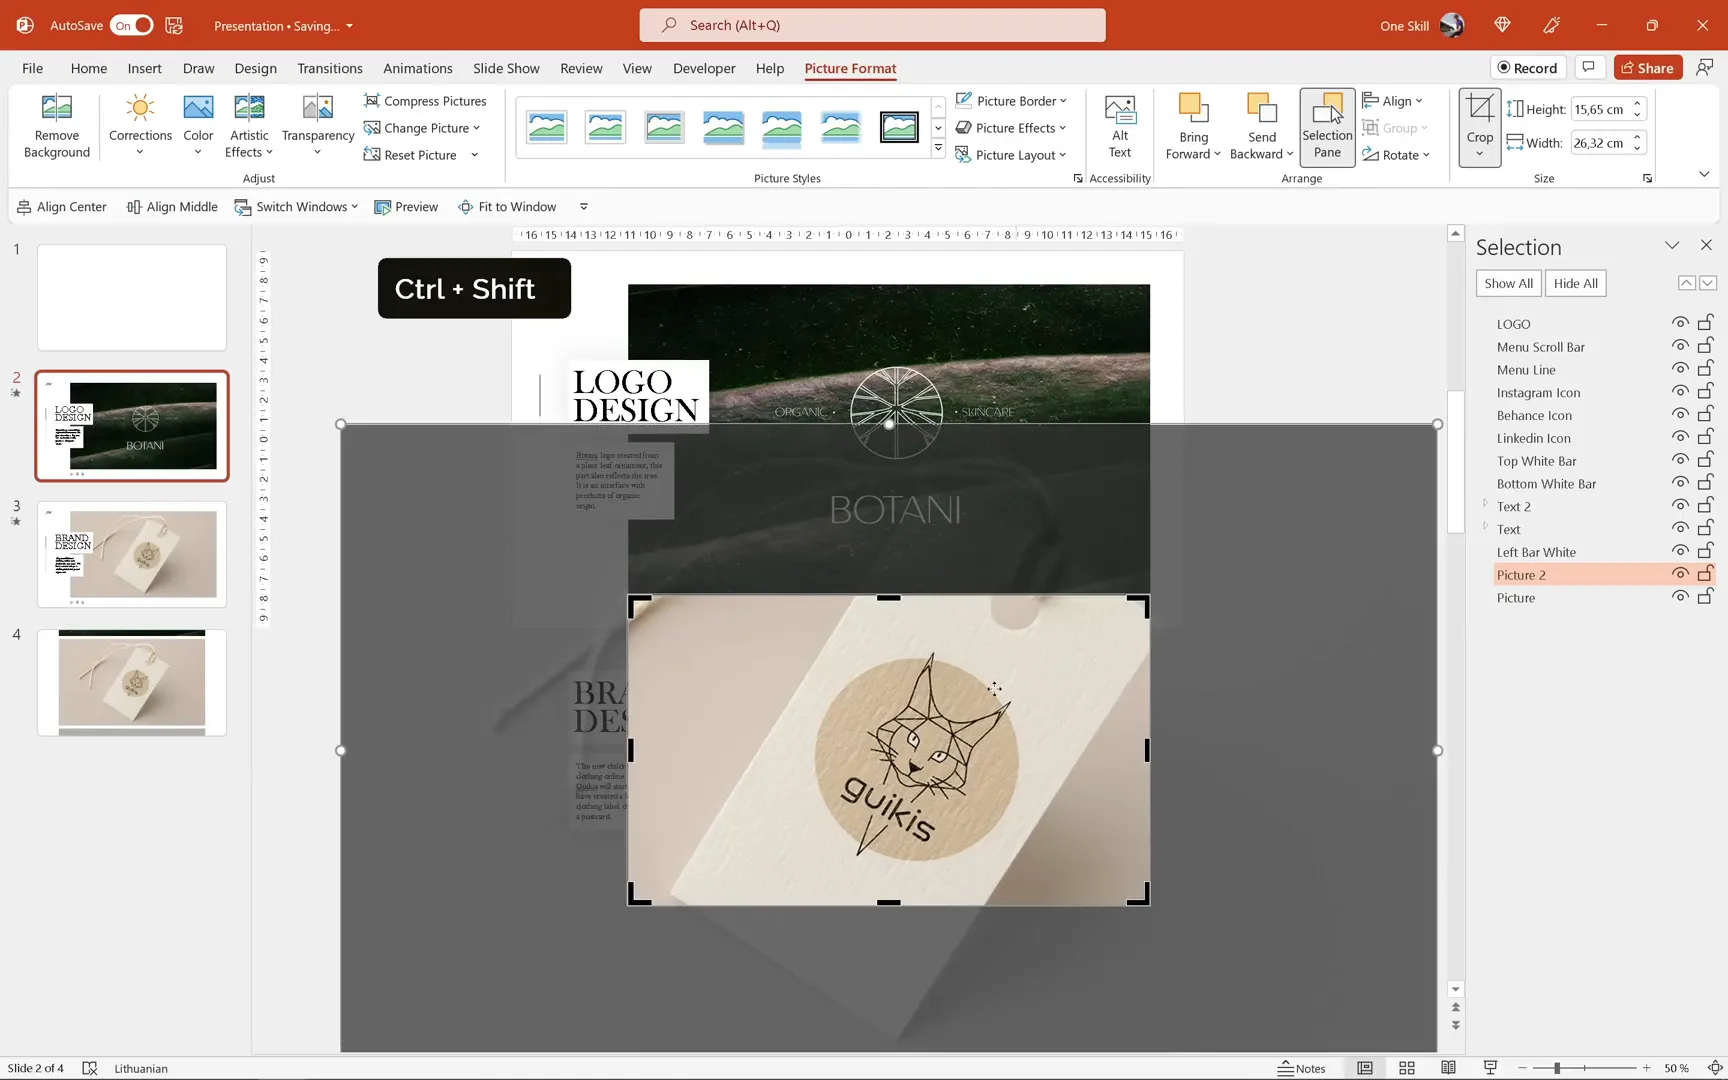Click Preview in the quick access bar
Viewport: 1728px width, 1080px height.
(x=406, y=207)
